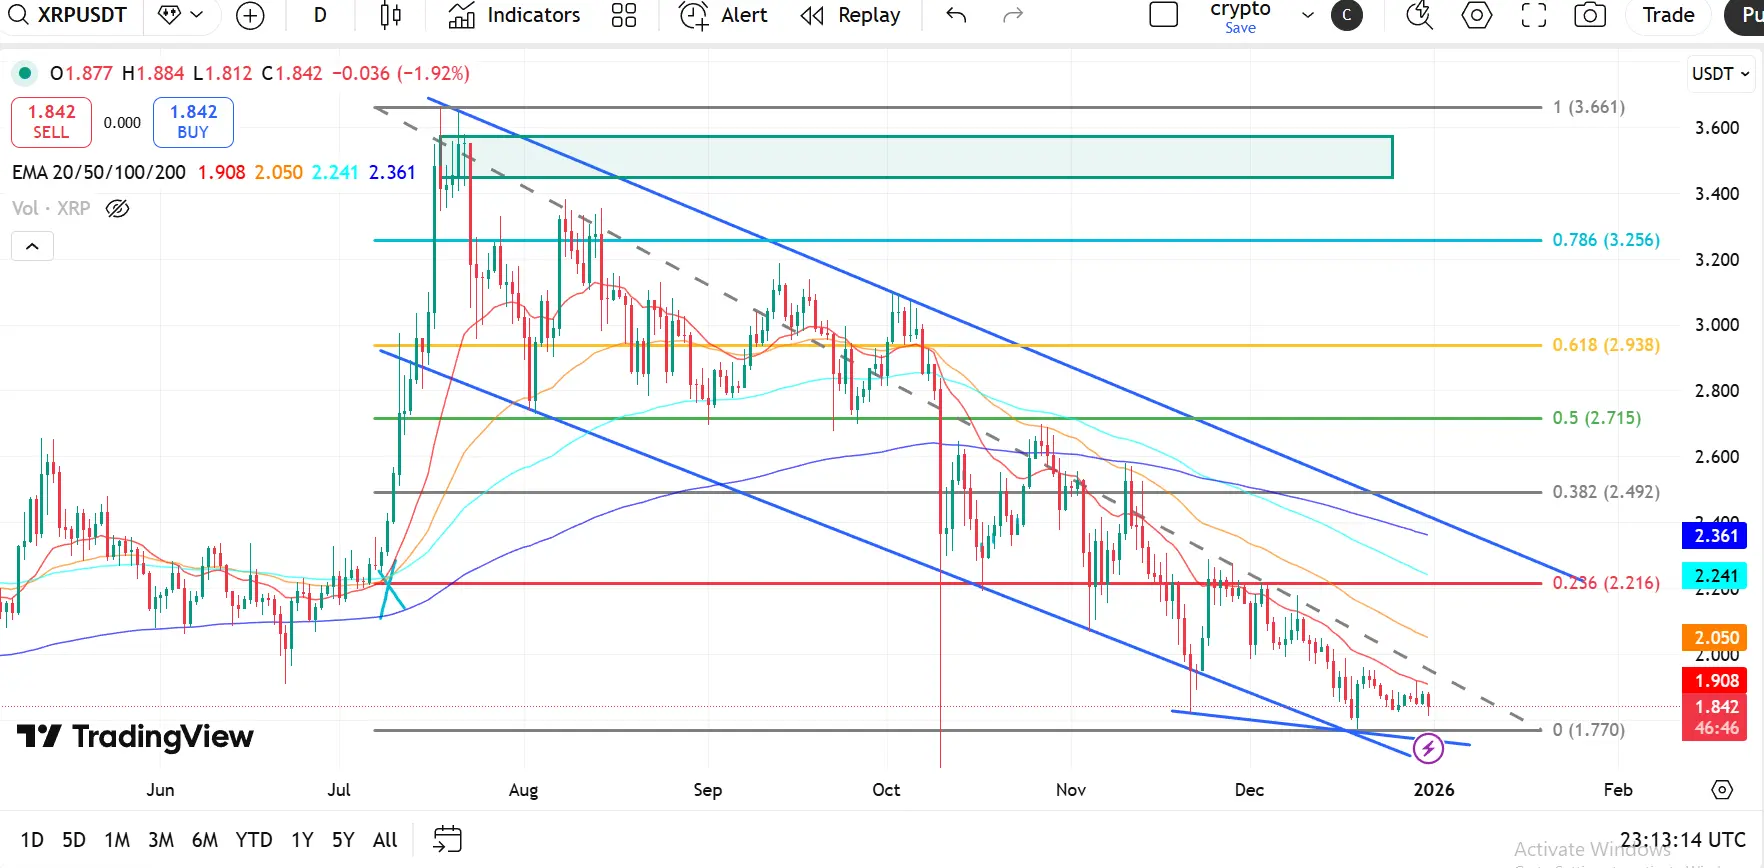Open the layout setup square icon

tap(1164, 15)
